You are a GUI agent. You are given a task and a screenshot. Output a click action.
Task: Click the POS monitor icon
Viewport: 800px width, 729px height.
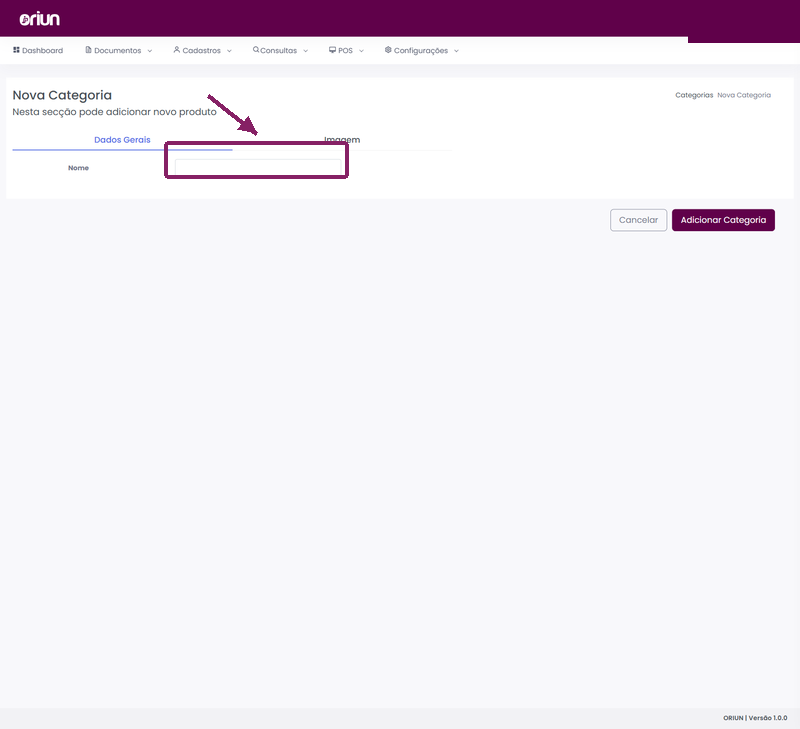[x=332, y=50]
